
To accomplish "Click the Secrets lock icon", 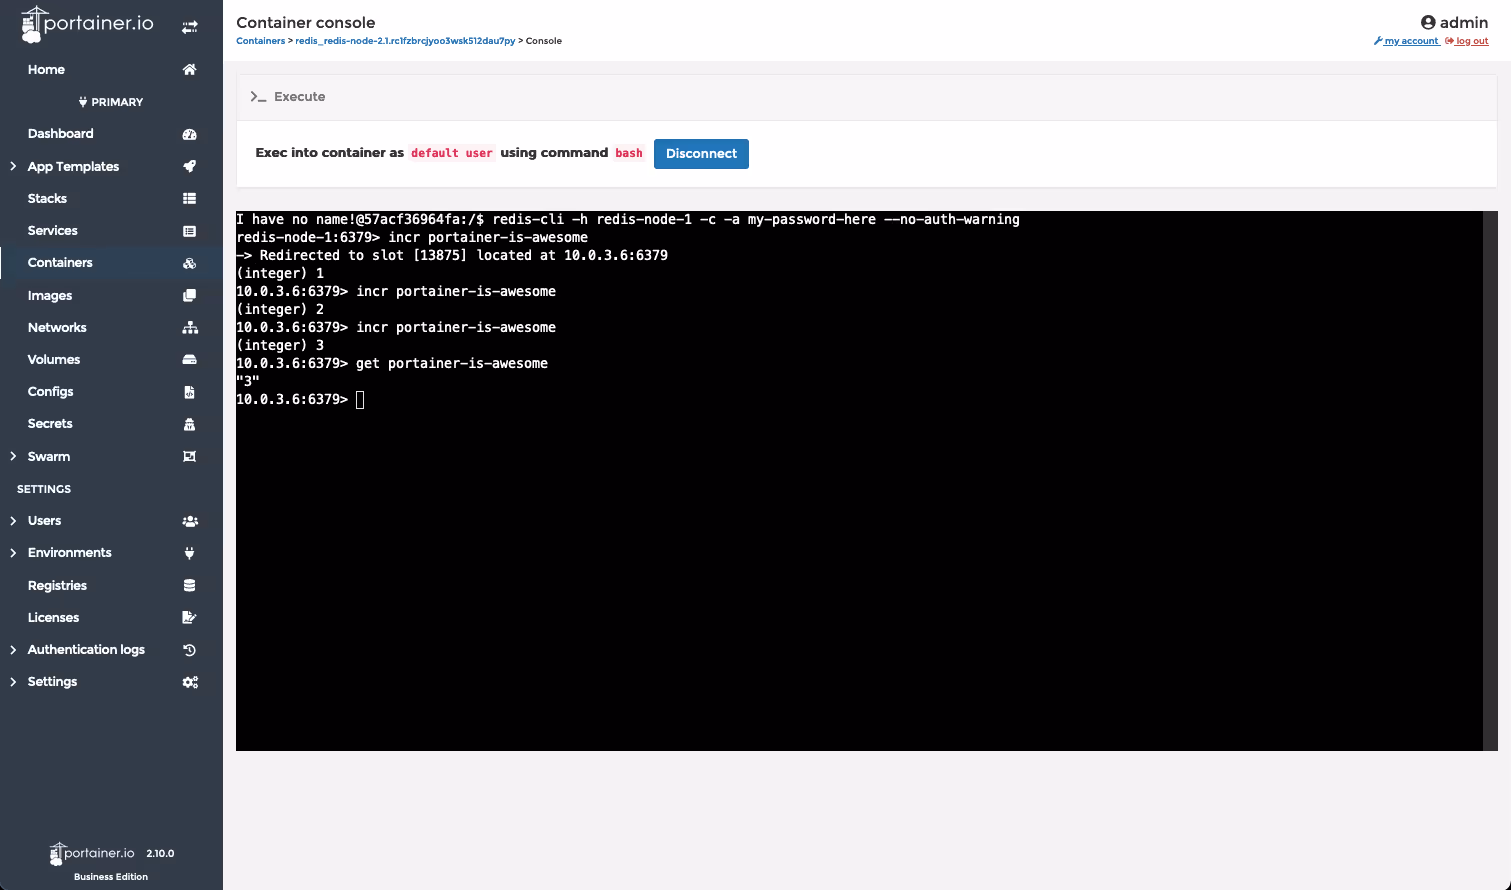I will click(189, 424).
